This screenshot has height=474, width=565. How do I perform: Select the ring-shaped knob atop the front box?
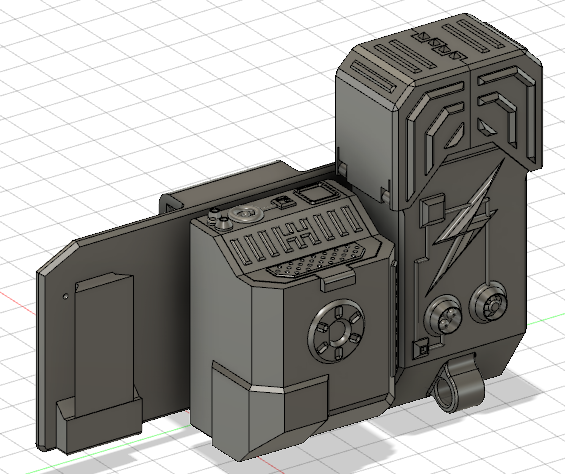coord(247,214)
